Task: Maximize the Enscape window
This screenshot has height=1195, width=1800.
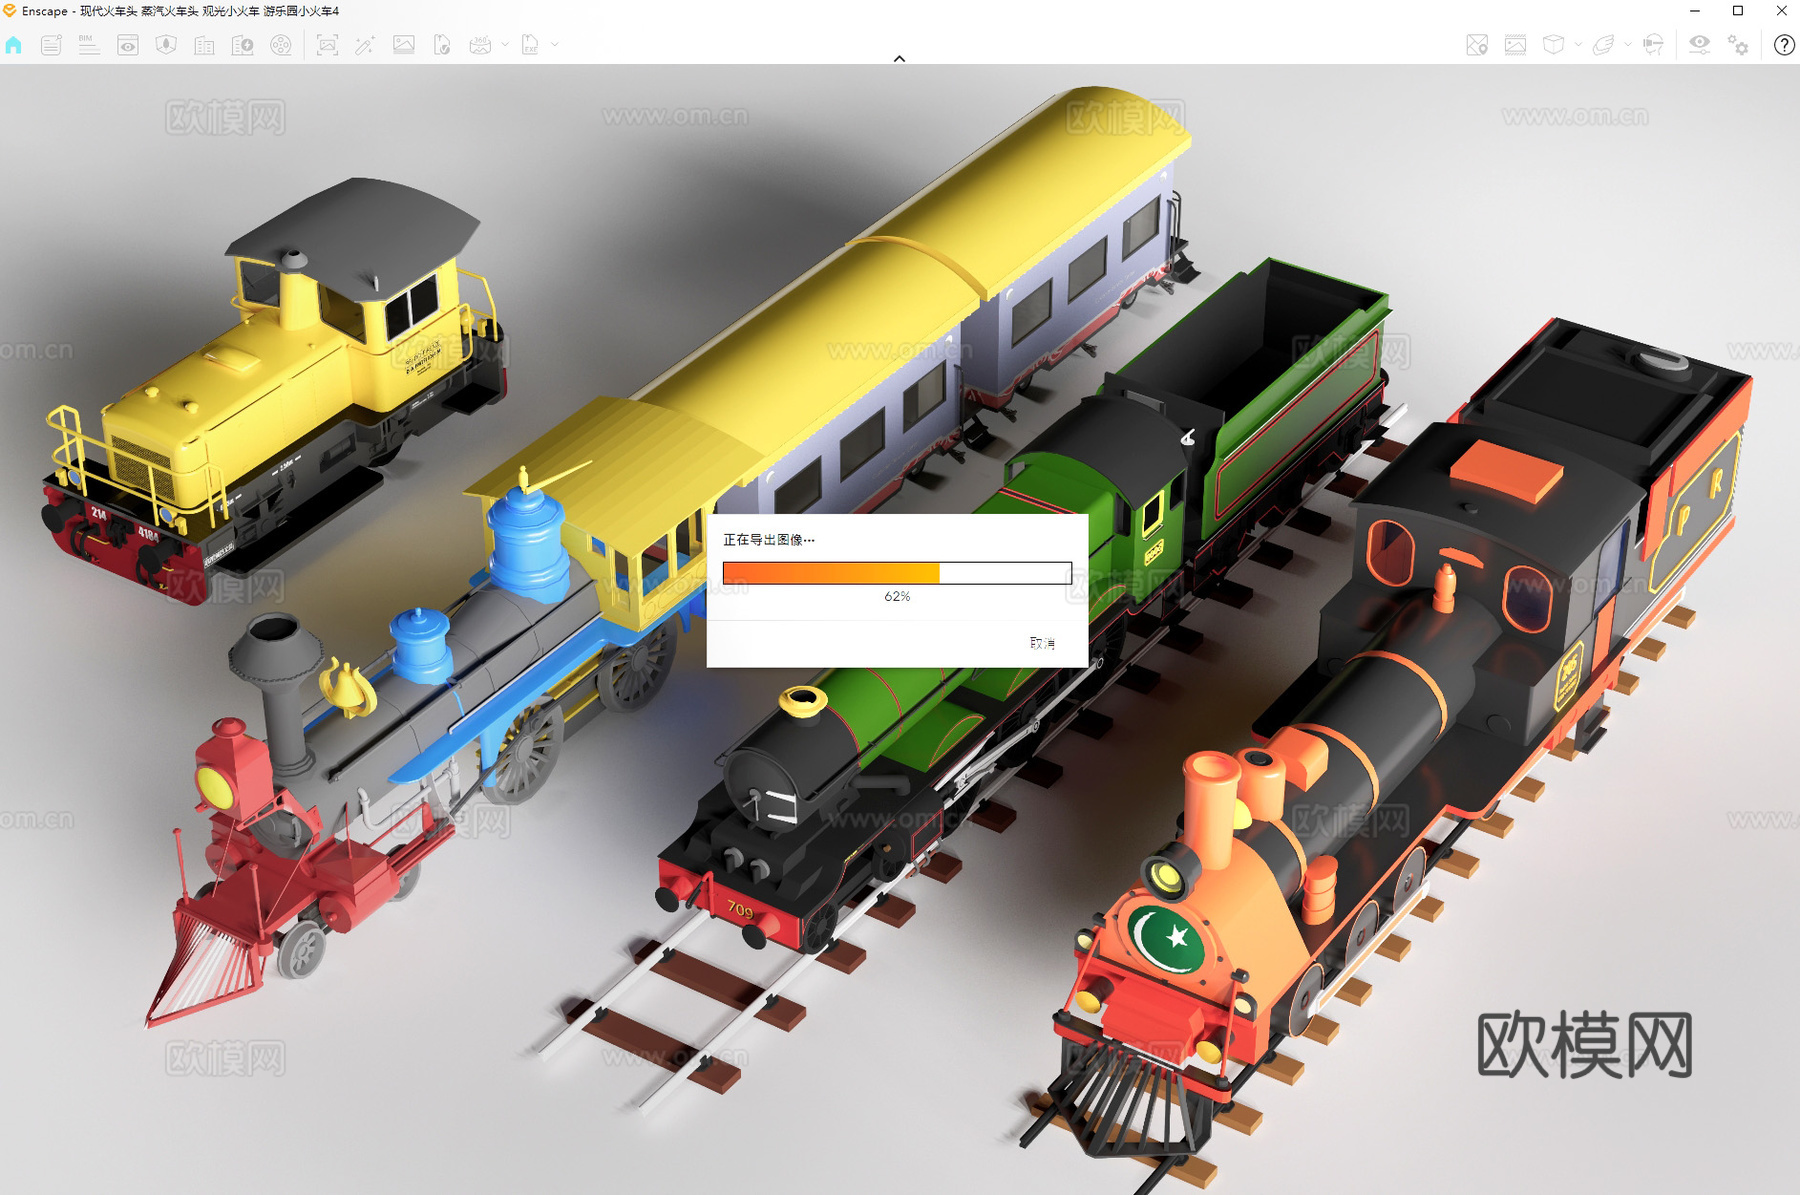Action: point(1738,11)
